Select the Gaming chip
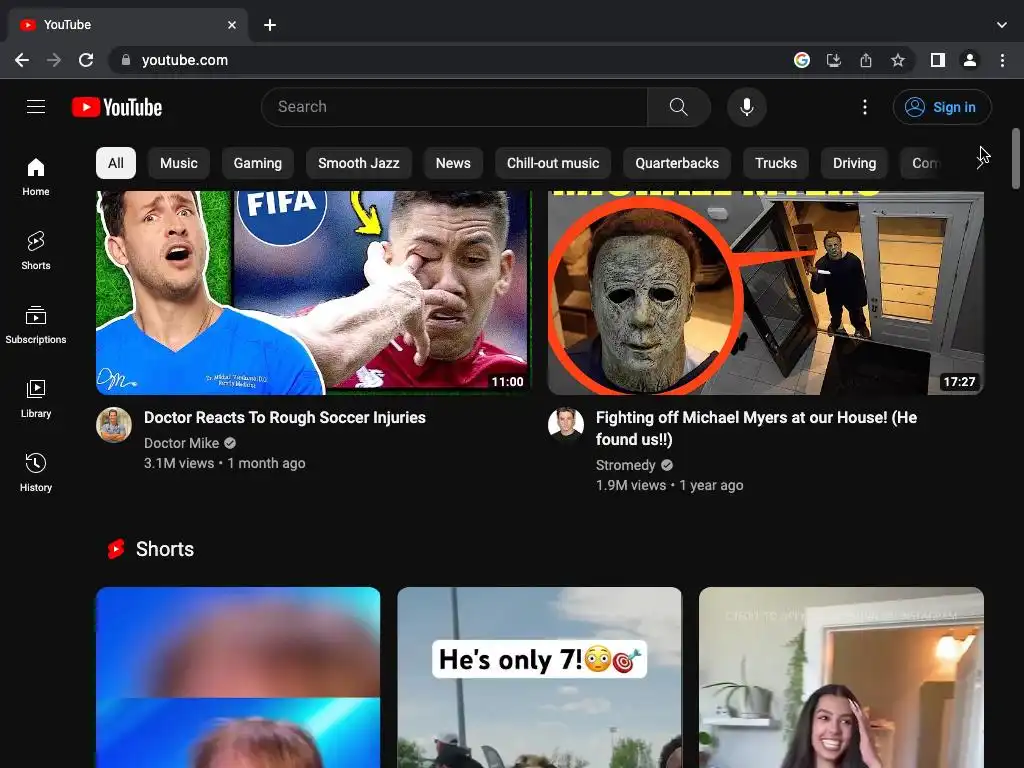 pos(258,163)
